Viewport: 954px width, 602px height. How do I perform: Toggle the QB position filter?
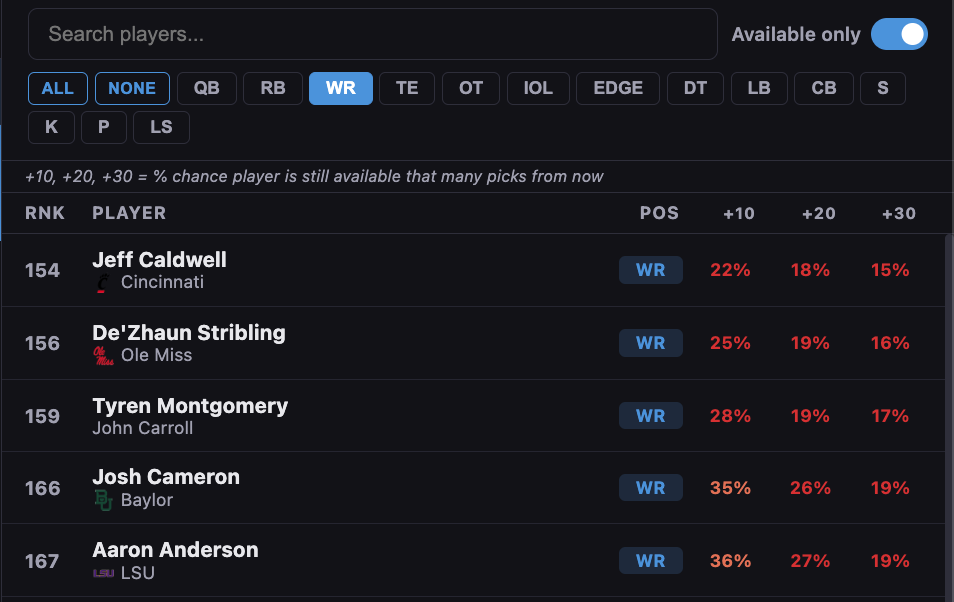coord(206,88)
